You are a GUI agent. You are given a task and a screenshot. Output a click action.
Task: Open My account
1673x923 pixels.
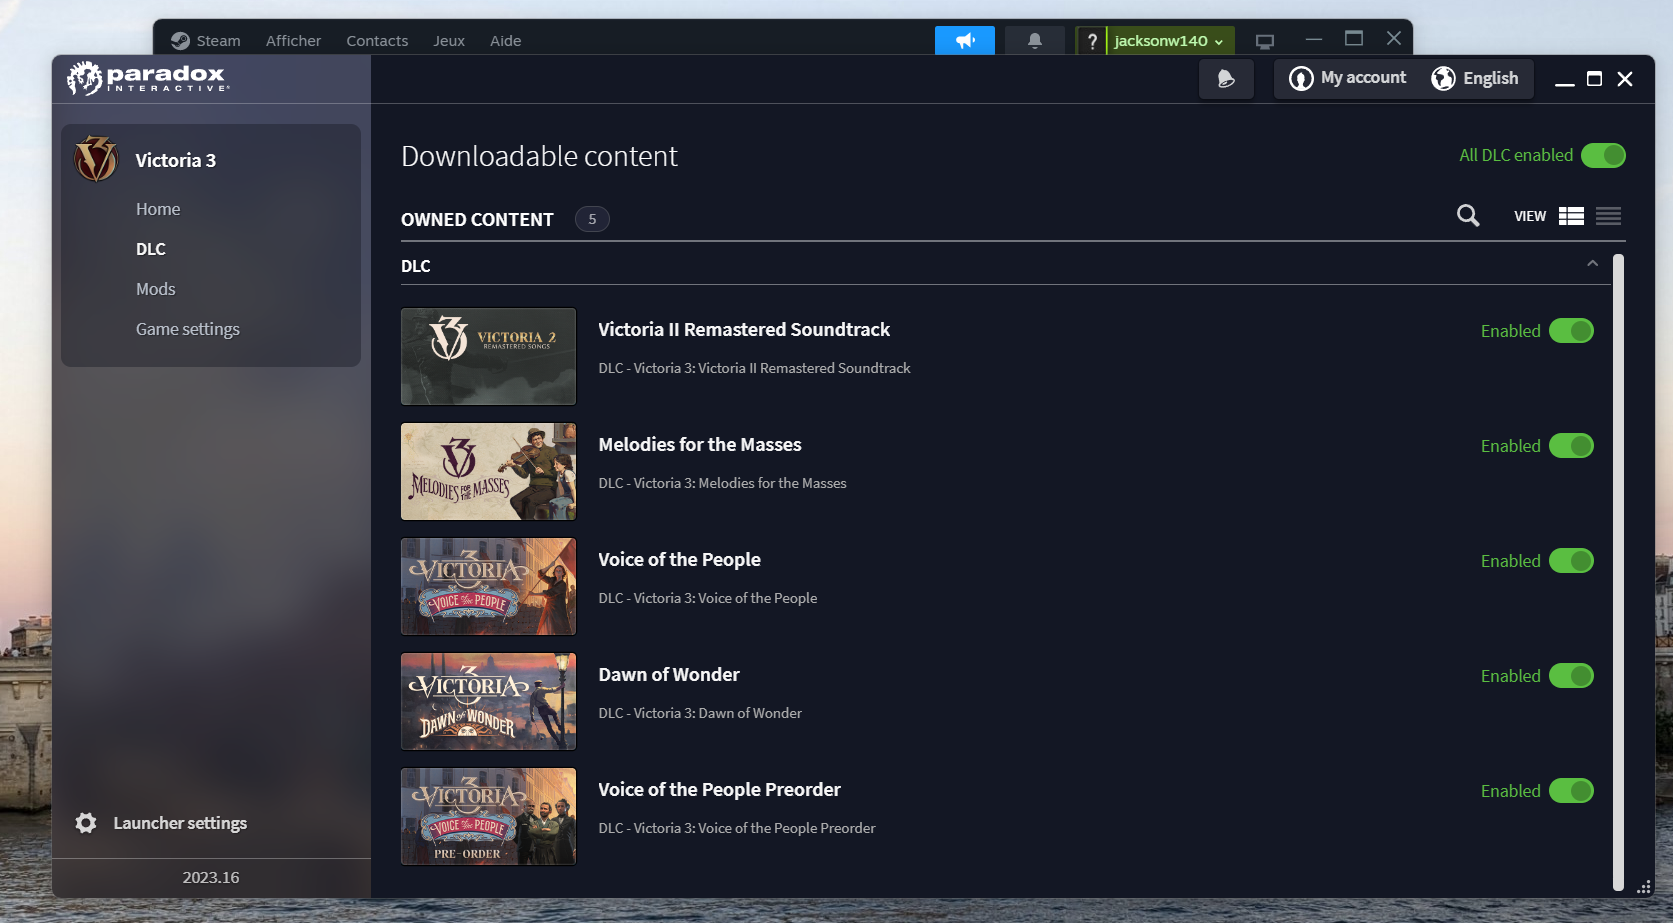[x=1346, y=78]
